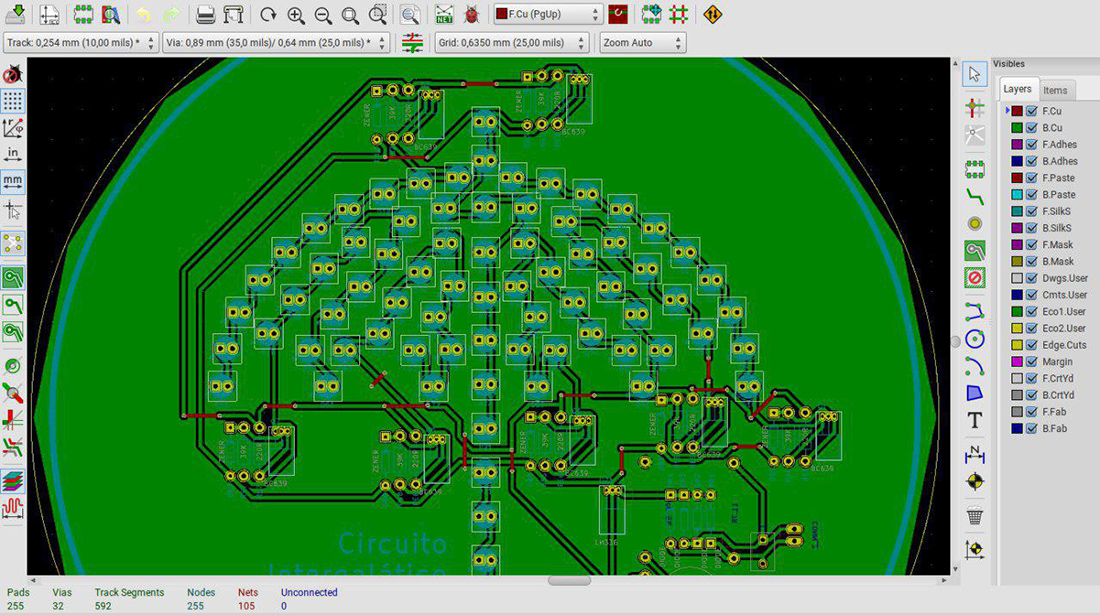Select the Delete items trash tool
The height and width of the screenshot is (615, 1100).
tap(974, 515)
